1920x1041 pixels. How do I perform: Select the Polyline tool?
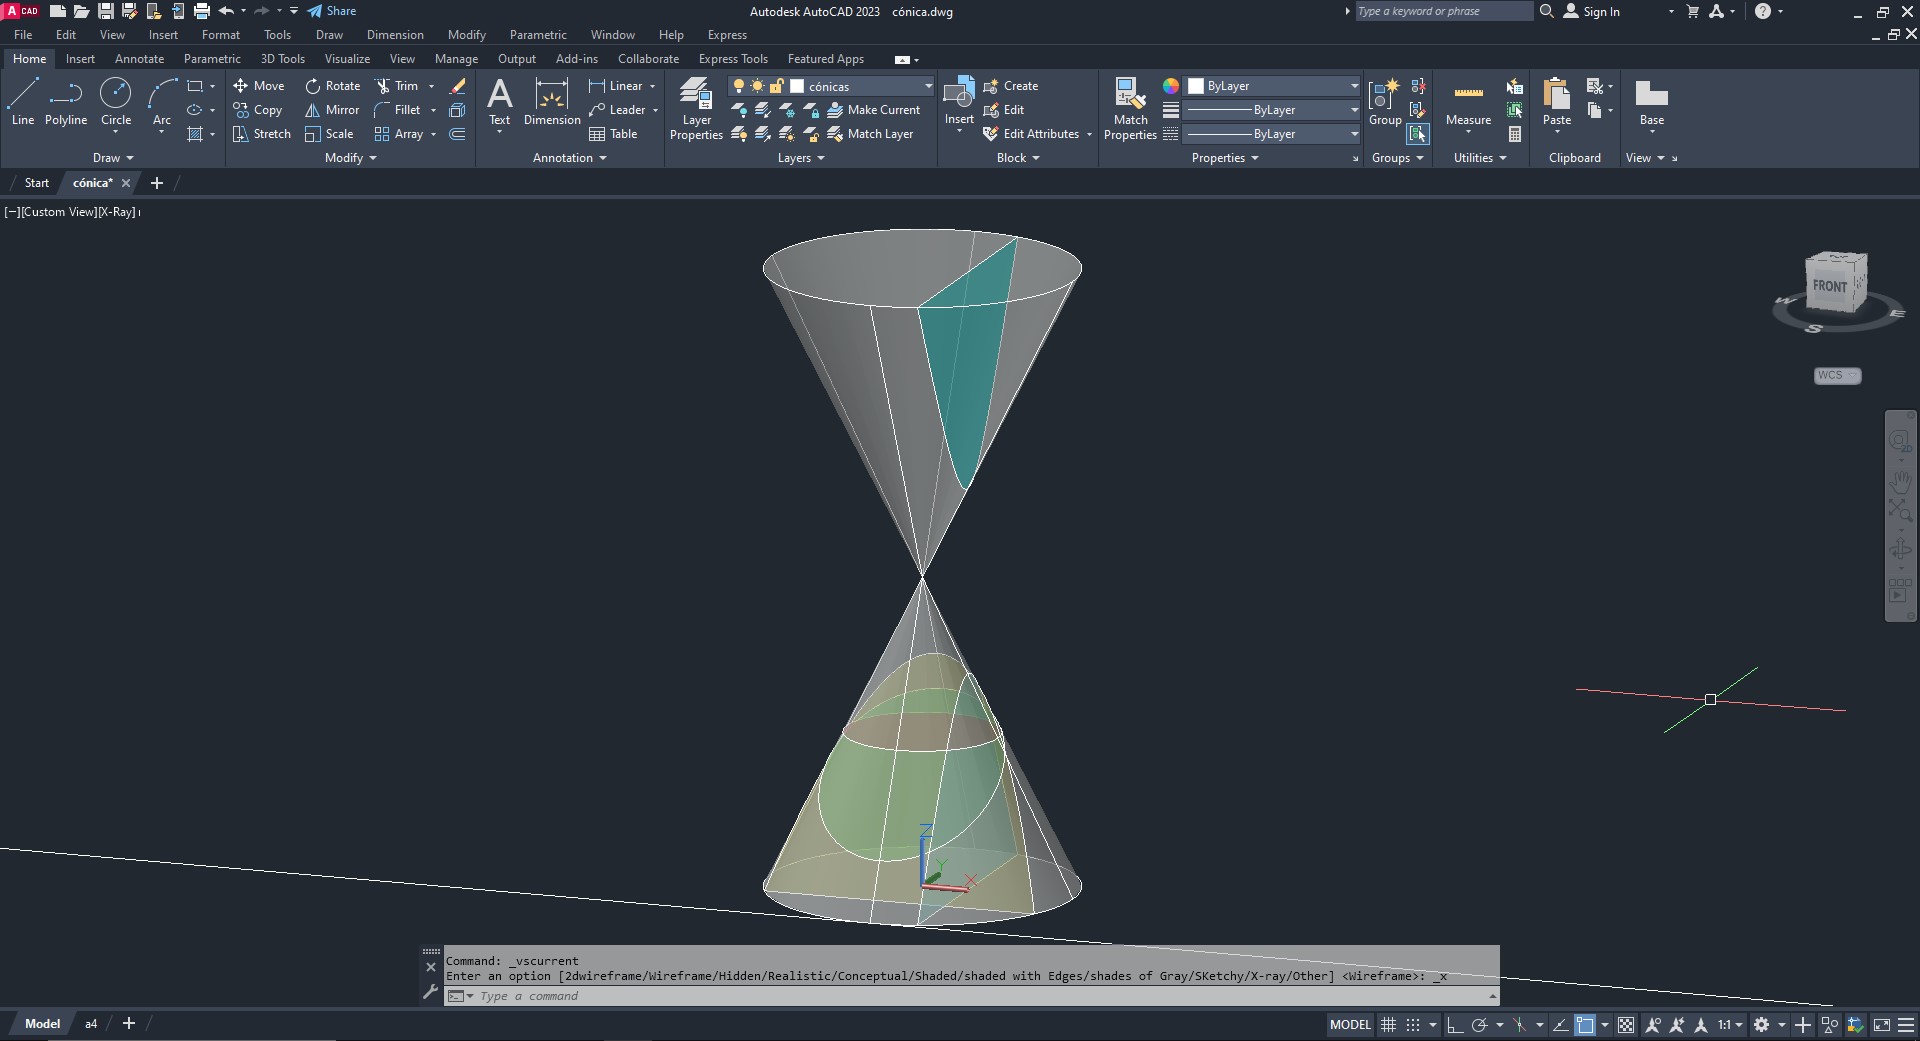tap(66, 102)
